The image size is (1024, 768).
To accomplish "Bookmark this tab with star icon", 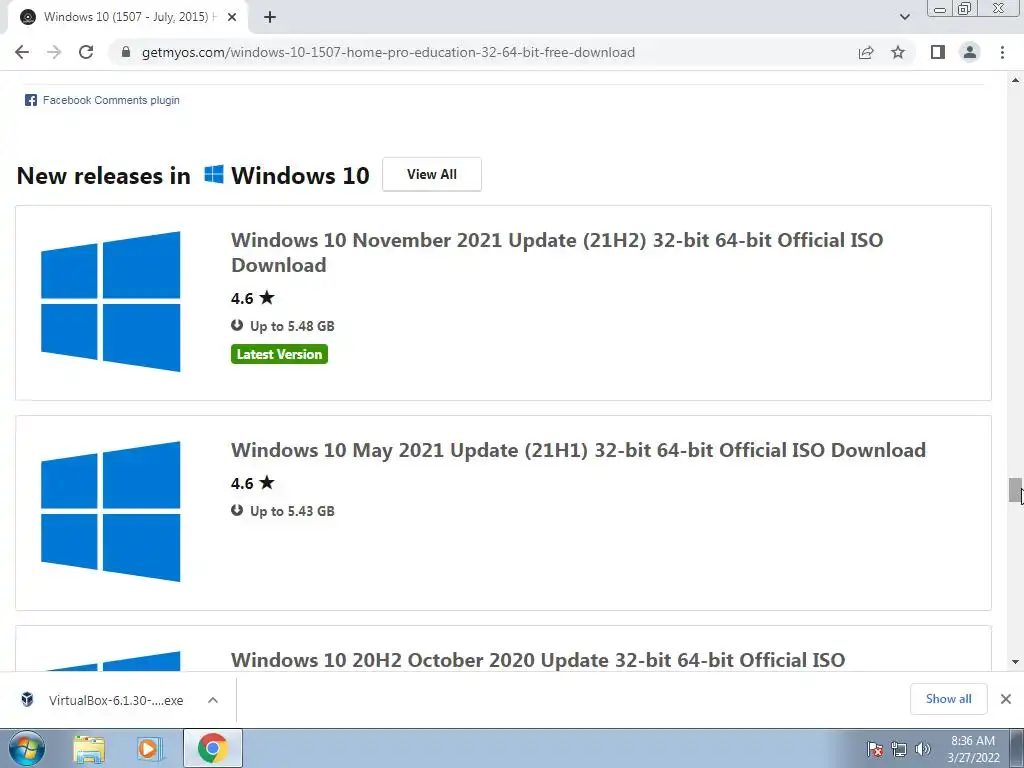I will coord(898,52).
